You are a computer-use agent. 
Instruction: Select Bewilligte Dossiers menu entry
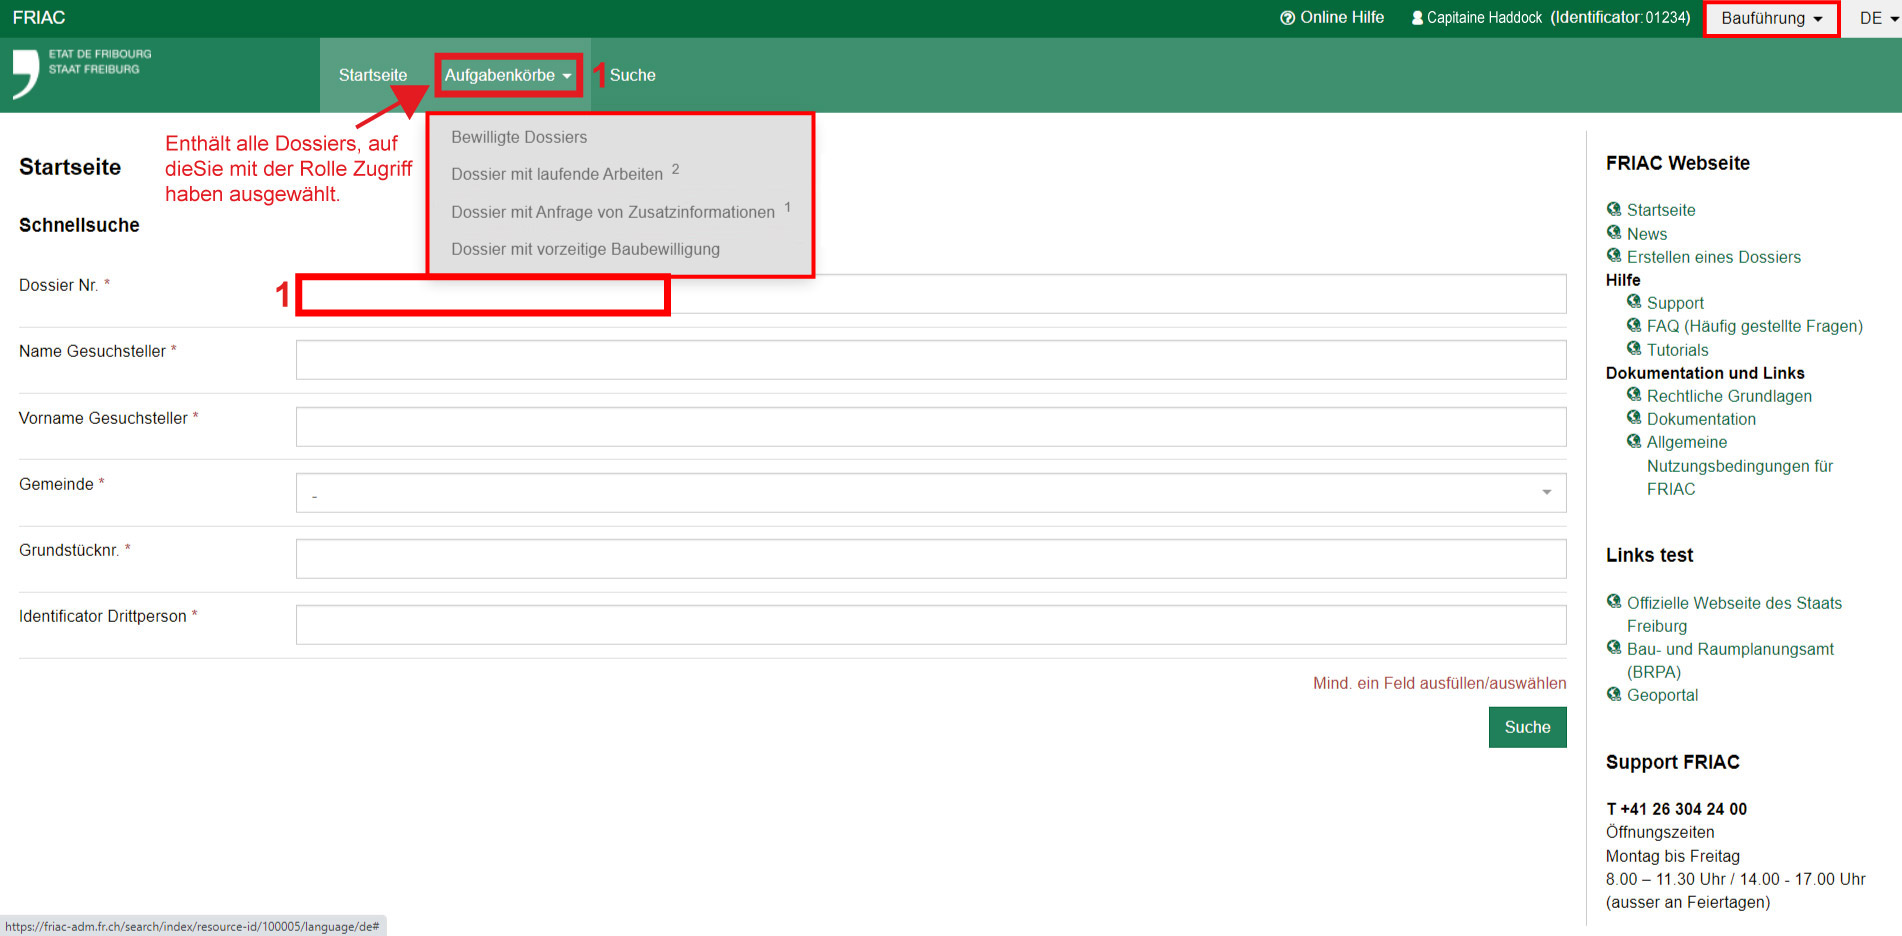click(x=519, y=137)
